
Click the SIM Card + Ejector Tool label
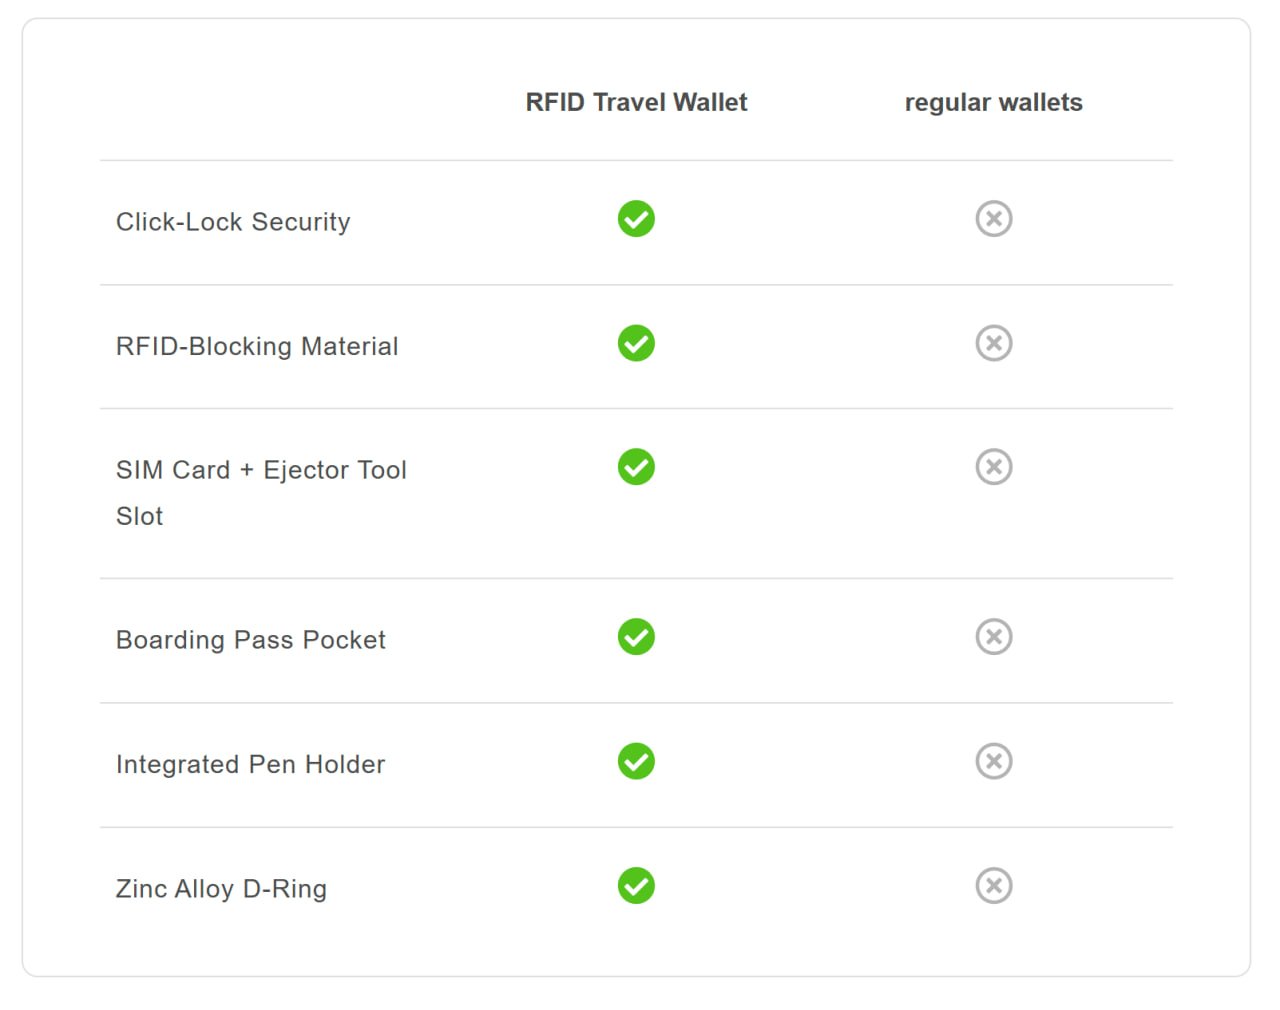261,471
